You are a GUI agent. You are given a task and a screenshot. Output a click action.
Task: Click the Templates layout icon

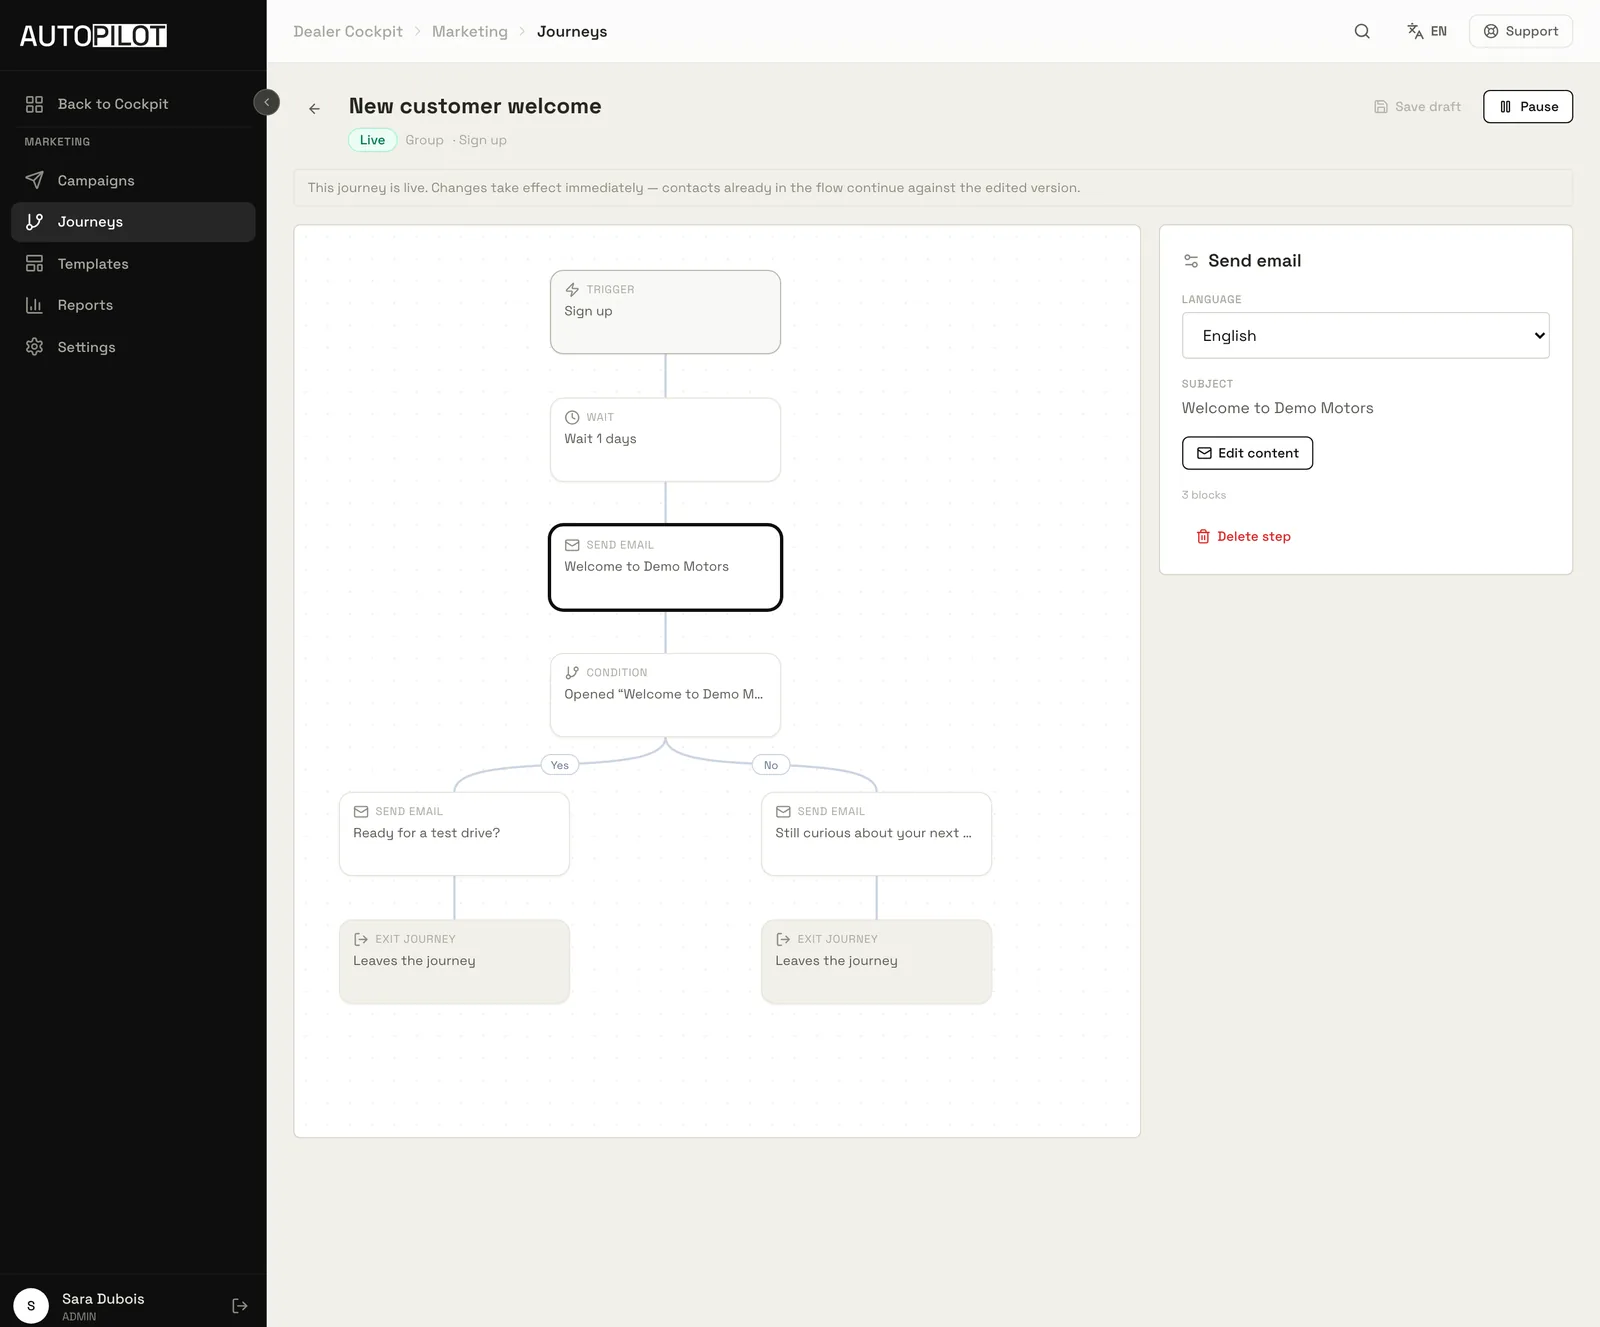[34, 264]
